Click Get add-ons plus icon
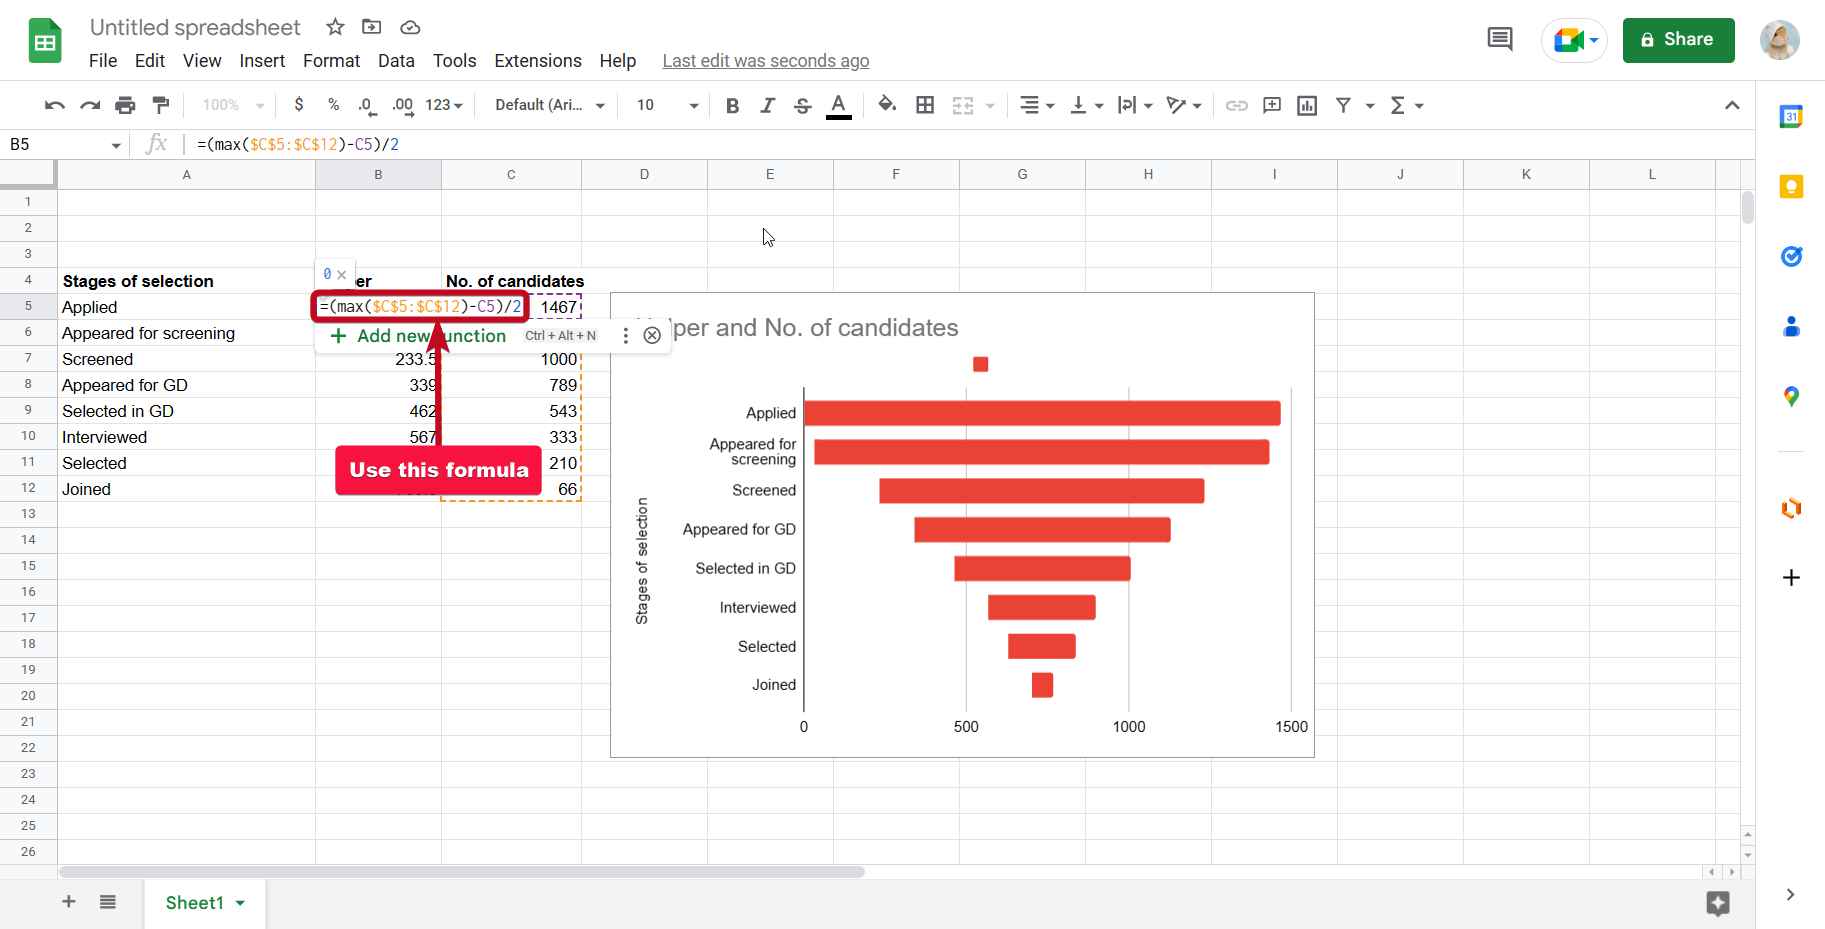Screen dimensions: 1825x929 (x=1791, y=578)
